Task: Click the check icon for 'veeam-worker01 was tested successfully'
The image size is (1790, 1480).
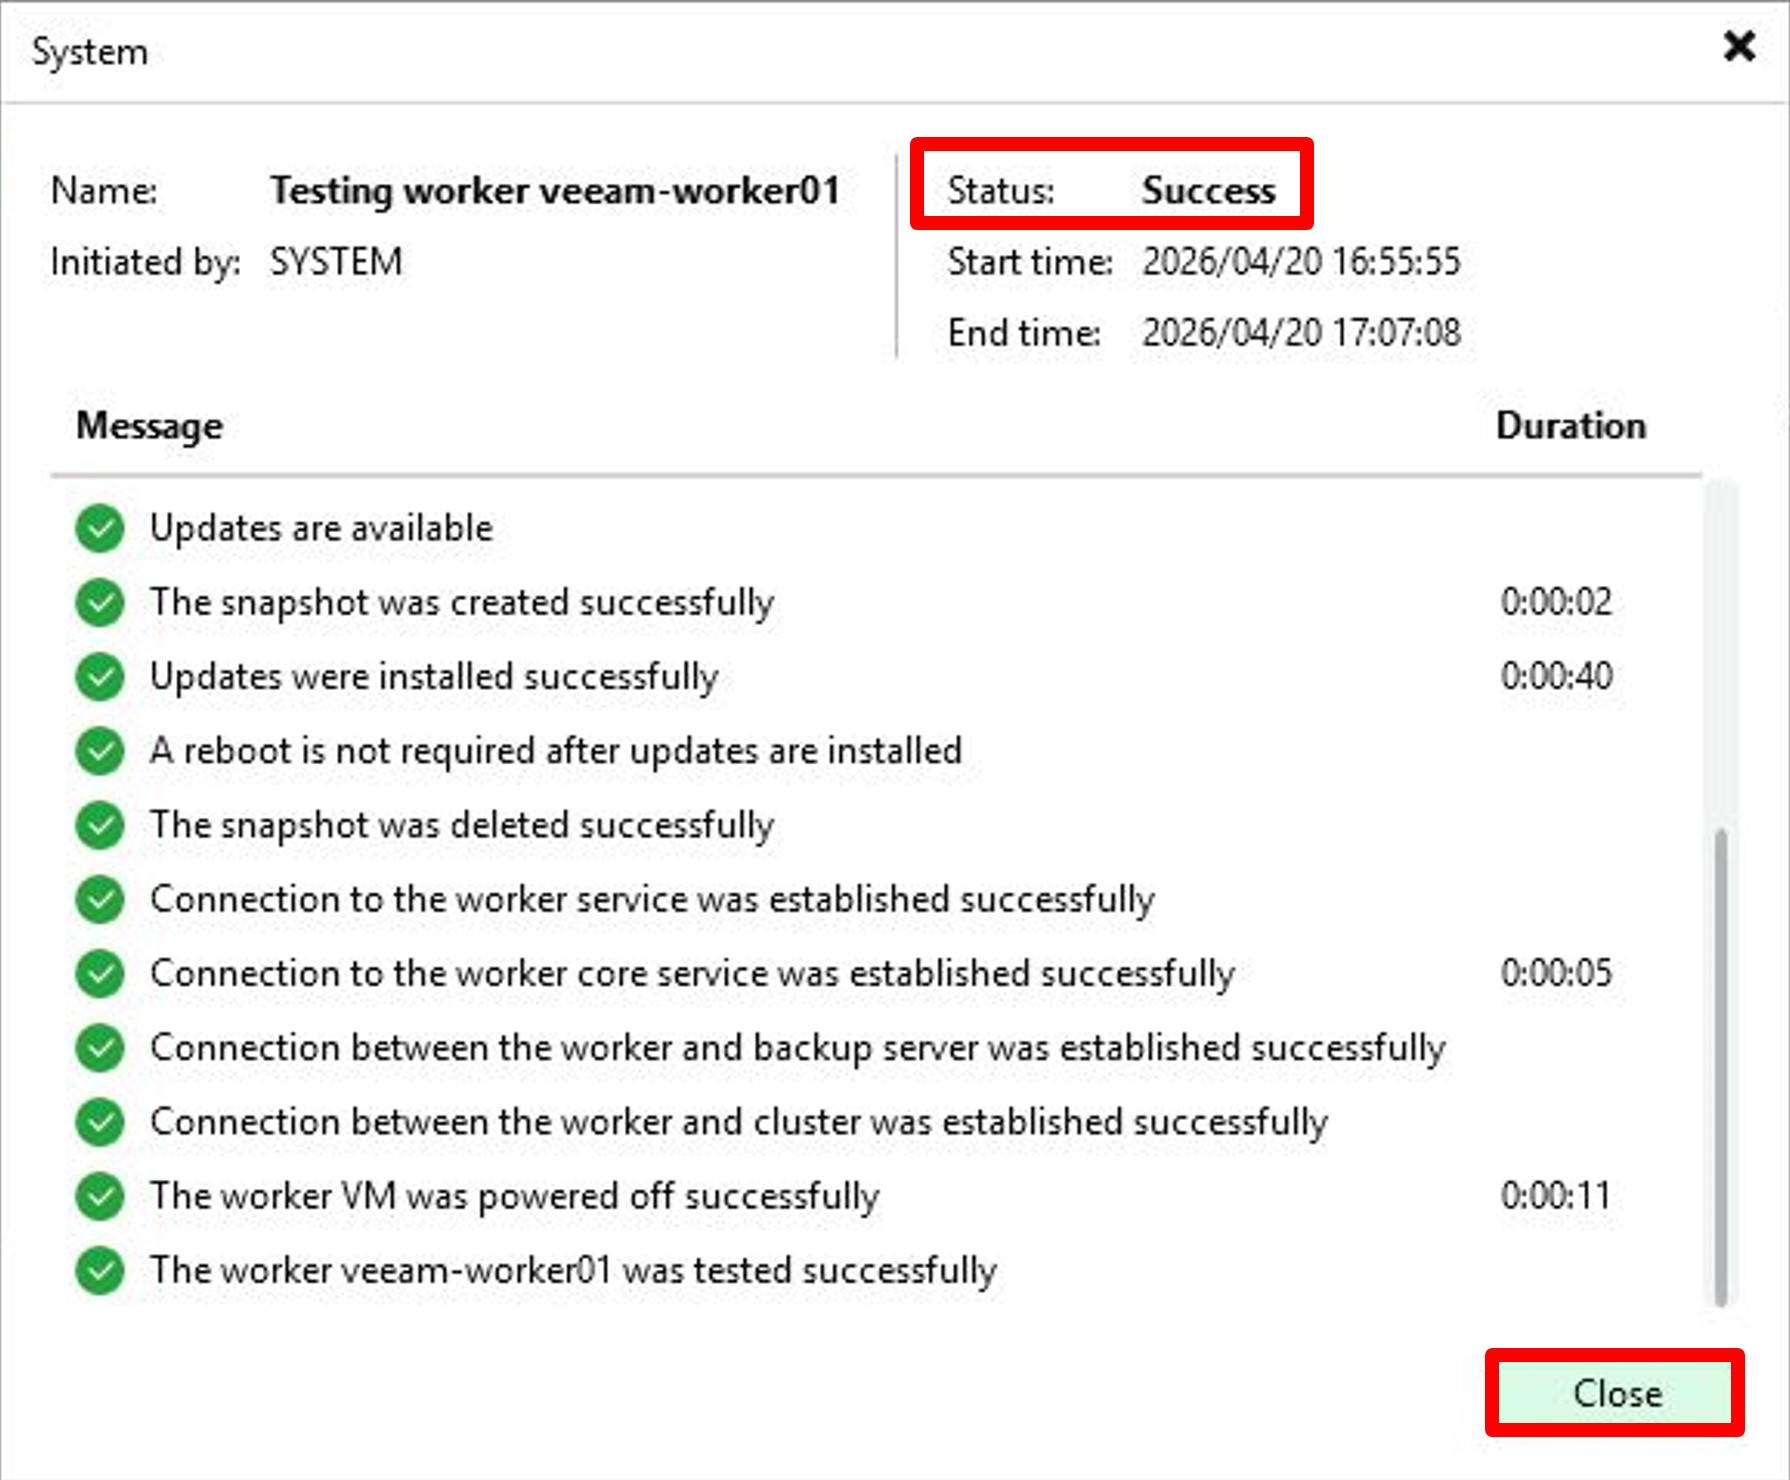Action: [x=100, y=1270]
